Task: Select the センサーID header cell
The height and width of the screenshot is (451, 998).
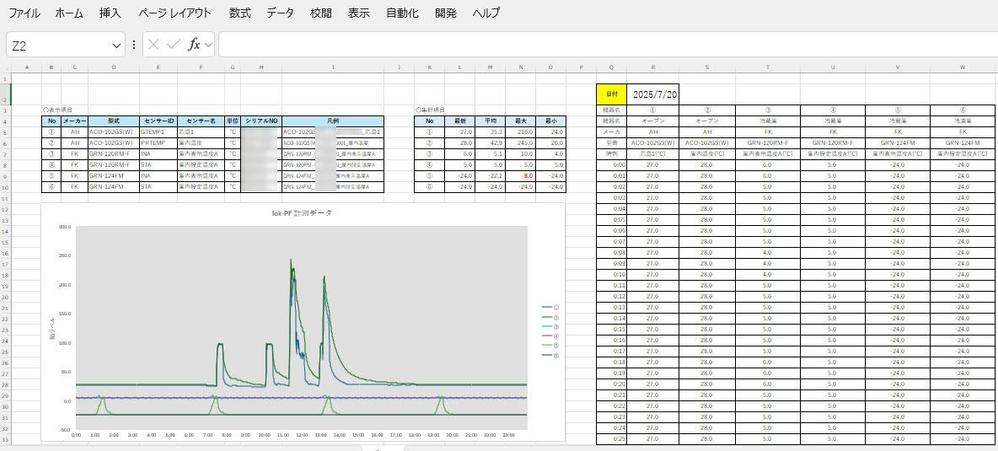Action: pyautogui.click(x=158, y=121)
